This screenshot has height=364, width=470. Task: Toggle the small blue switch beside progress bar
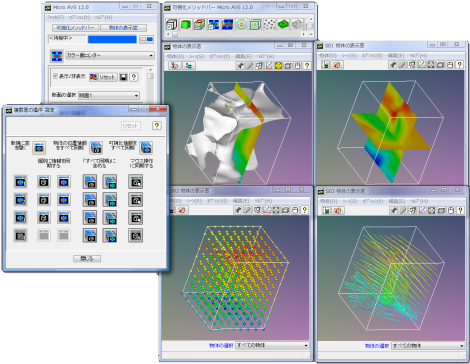tap(147, 39)
